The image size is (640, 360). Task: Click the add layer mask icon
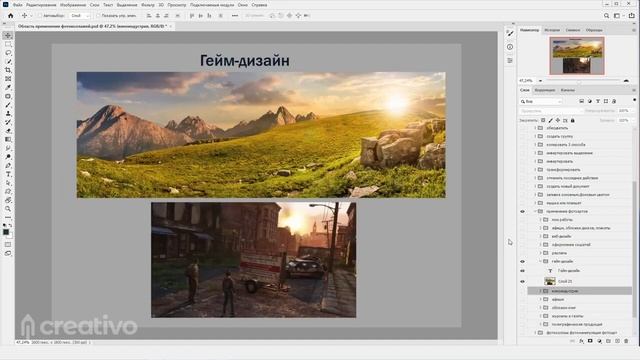pos(590,341)
